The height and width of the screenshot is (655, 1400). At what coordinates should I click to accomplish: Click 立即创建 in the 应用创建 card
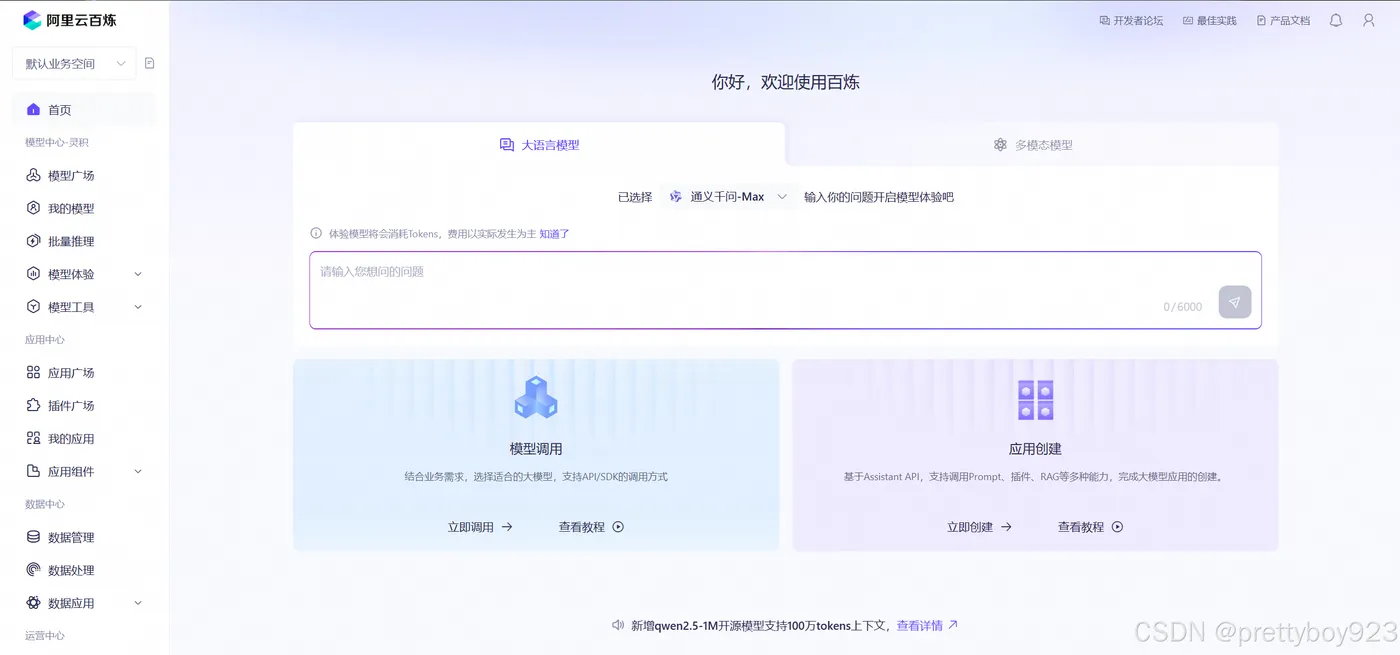(979, 527)
